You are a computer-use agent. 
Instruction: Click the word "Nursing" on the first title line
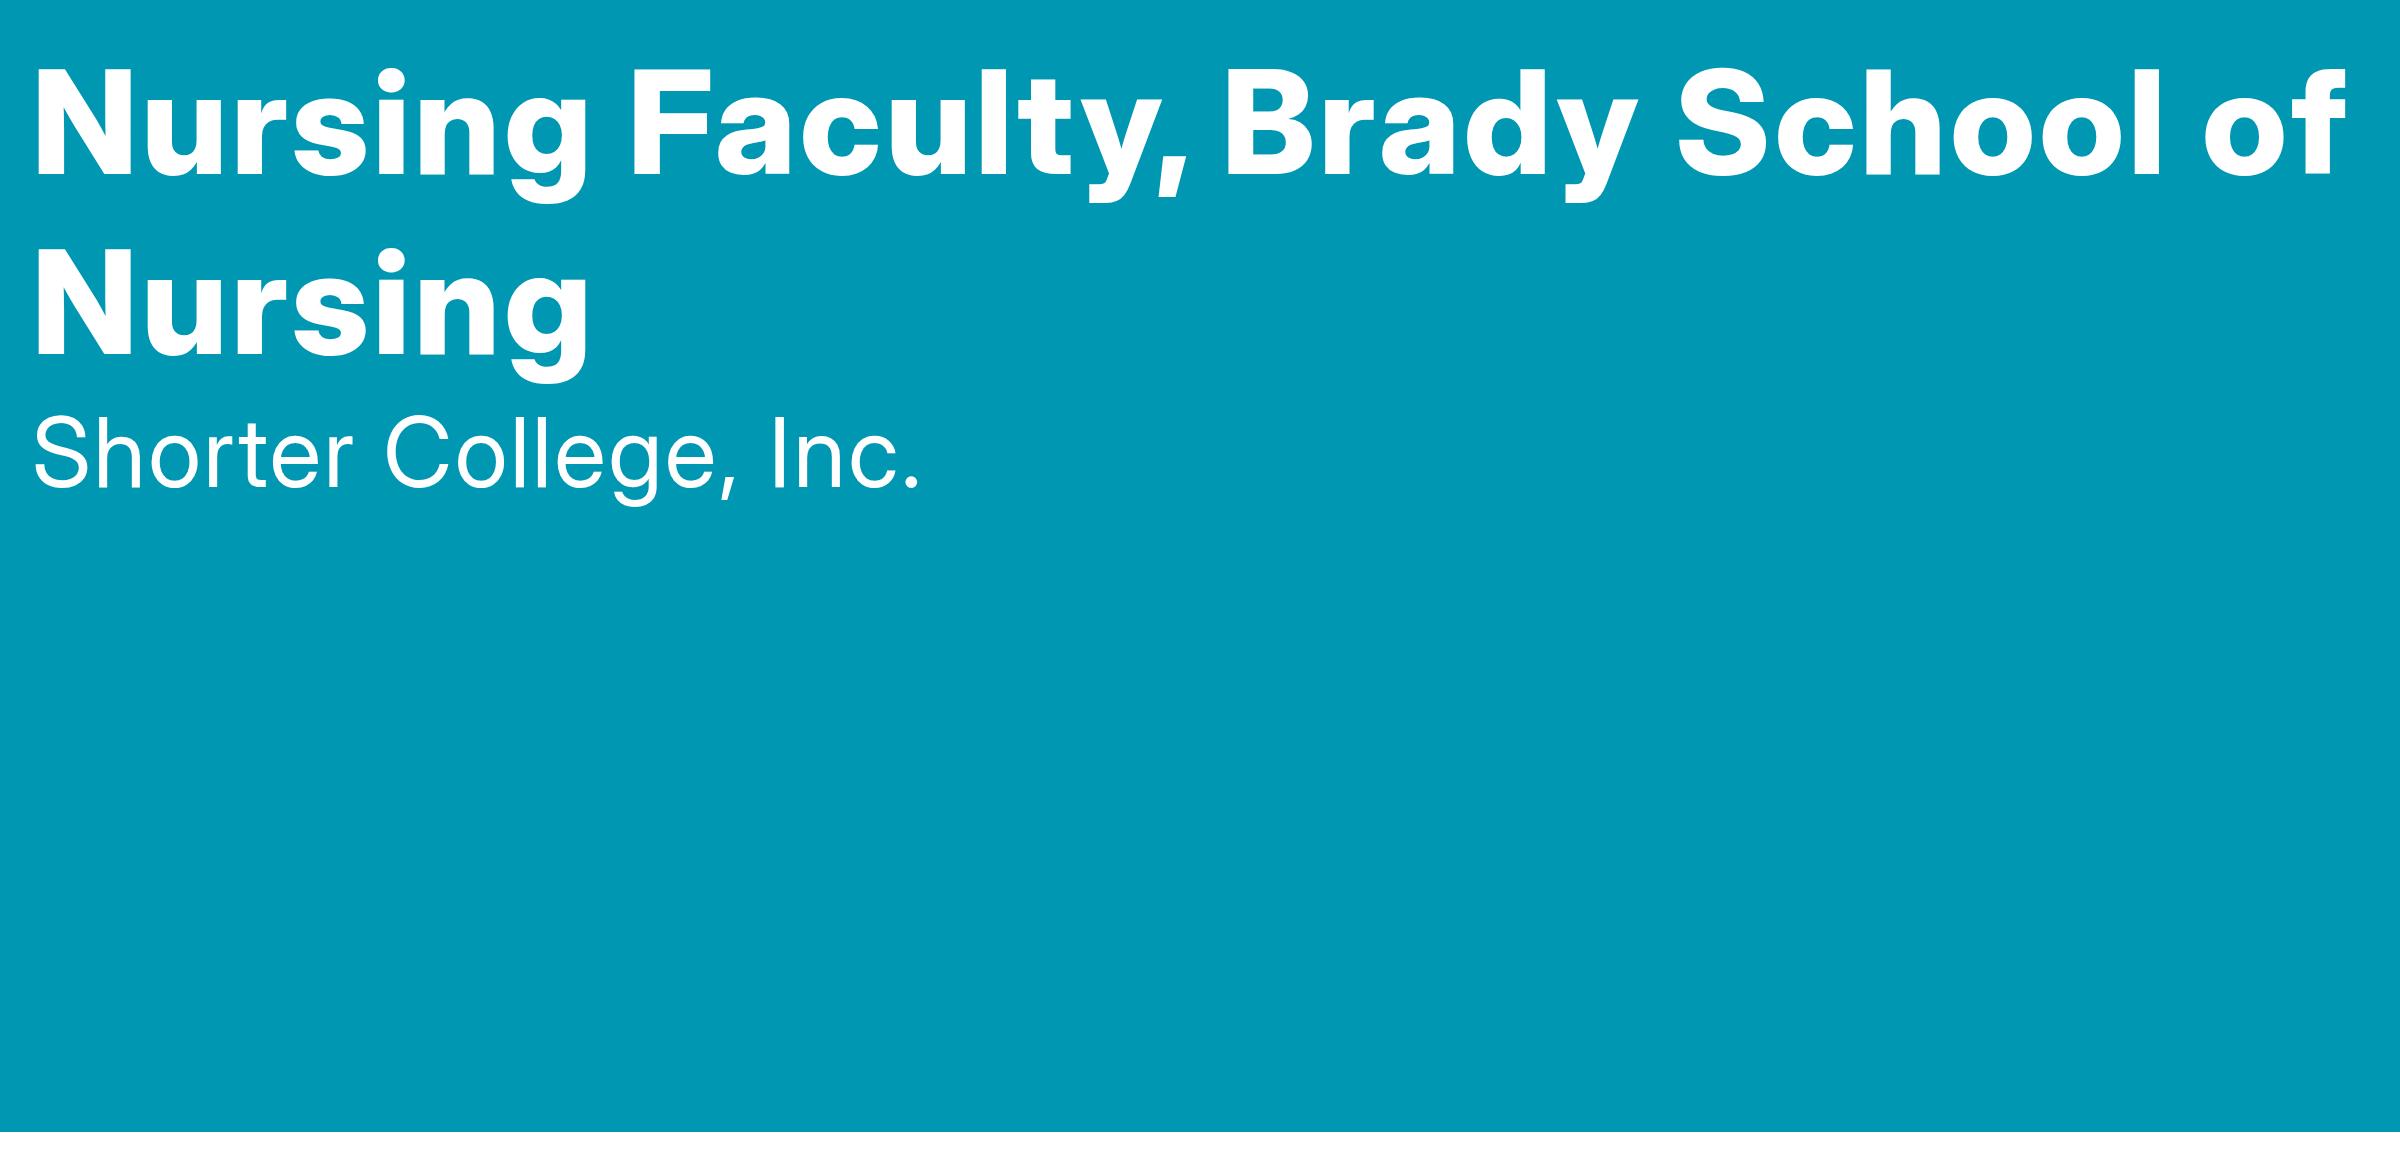click(312, 134)
